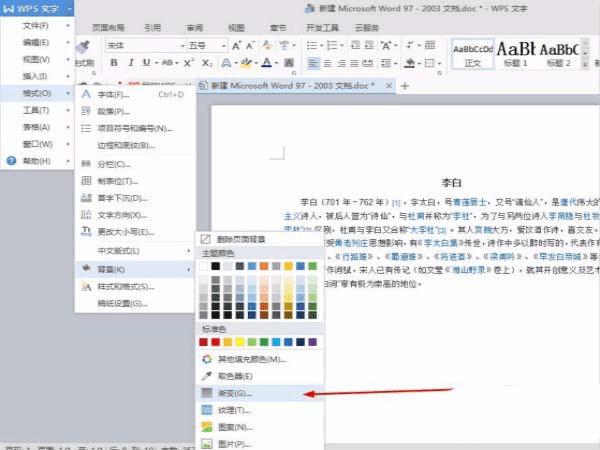Open the 工具(T) menu
Image resolution: width=600 pixels, height=450 pixels.
(36, 110)
